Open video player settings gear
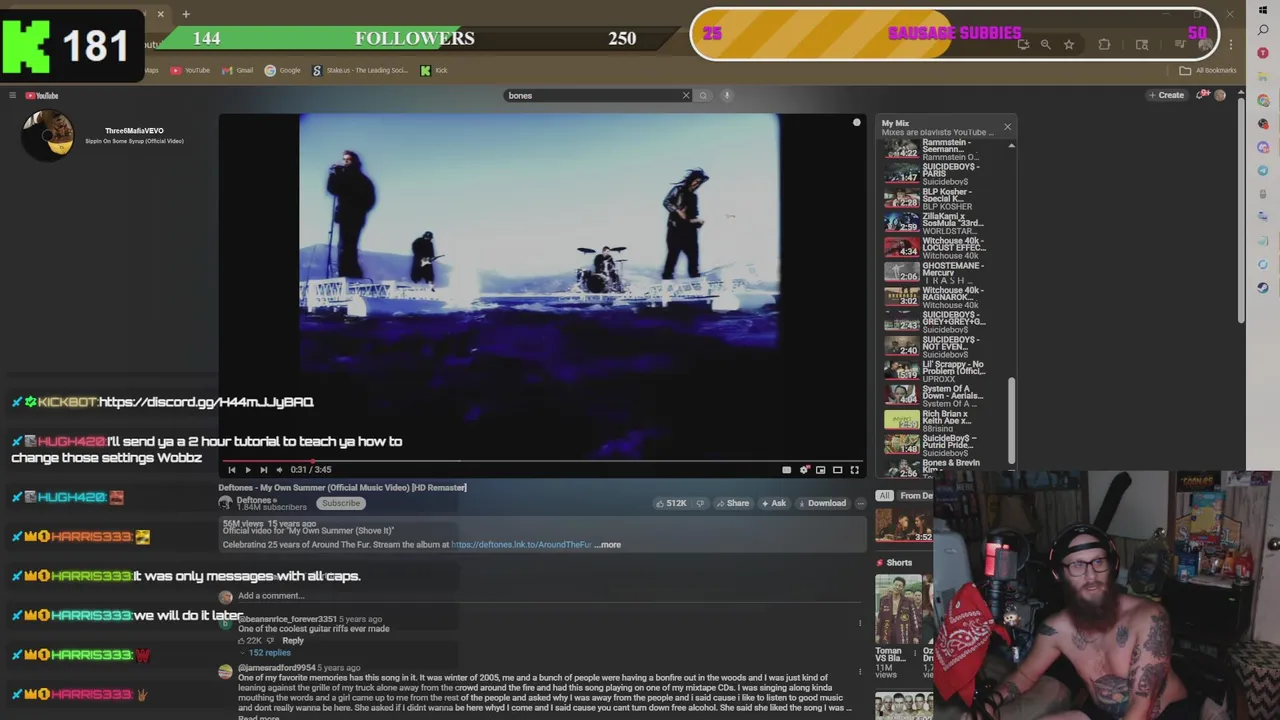The width and height of the screenshot is (1280, 720). pyautogui.click(x=804, y=470)
